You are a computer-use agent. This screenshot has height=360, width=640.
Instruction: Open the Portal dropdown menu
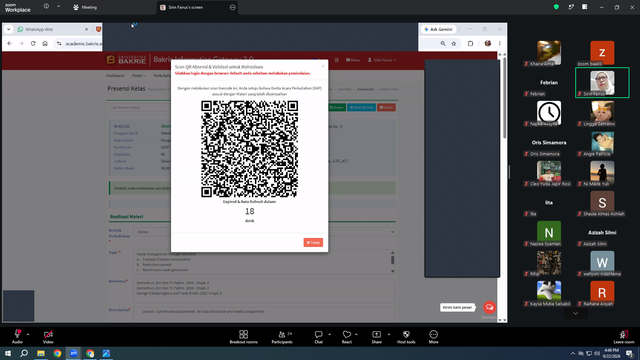138,76
